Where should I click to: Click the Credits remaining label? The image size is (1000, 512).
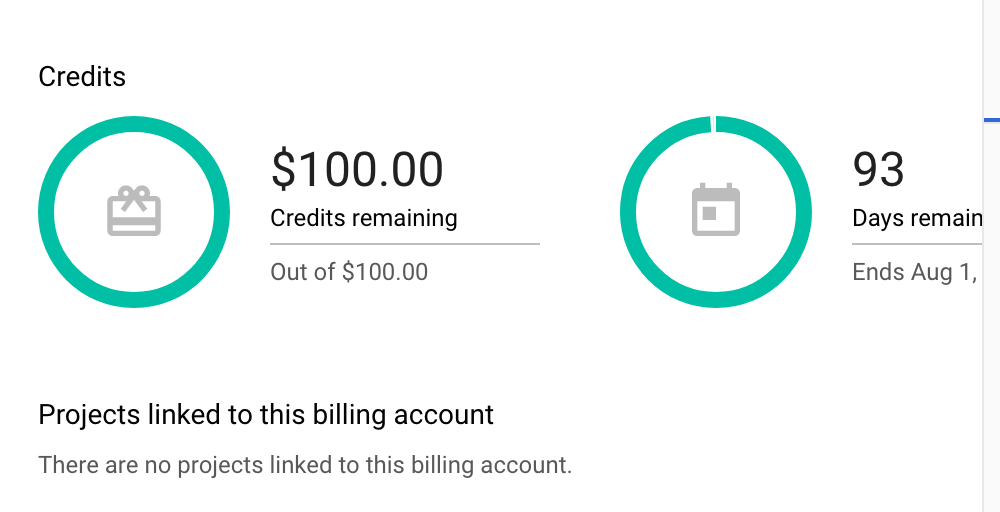click(364, 218)
